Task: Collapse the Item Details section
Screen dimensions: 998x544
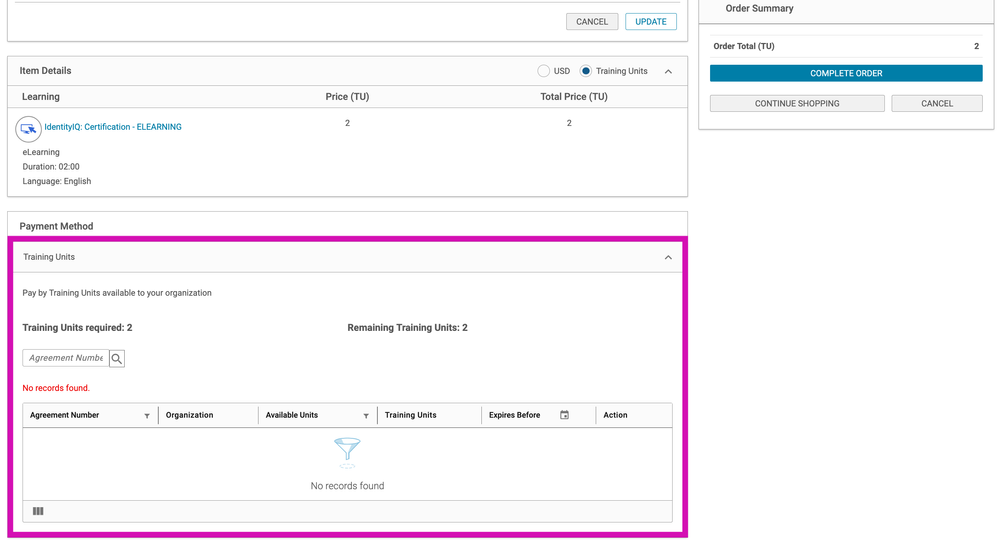Action: coord(668,71)
